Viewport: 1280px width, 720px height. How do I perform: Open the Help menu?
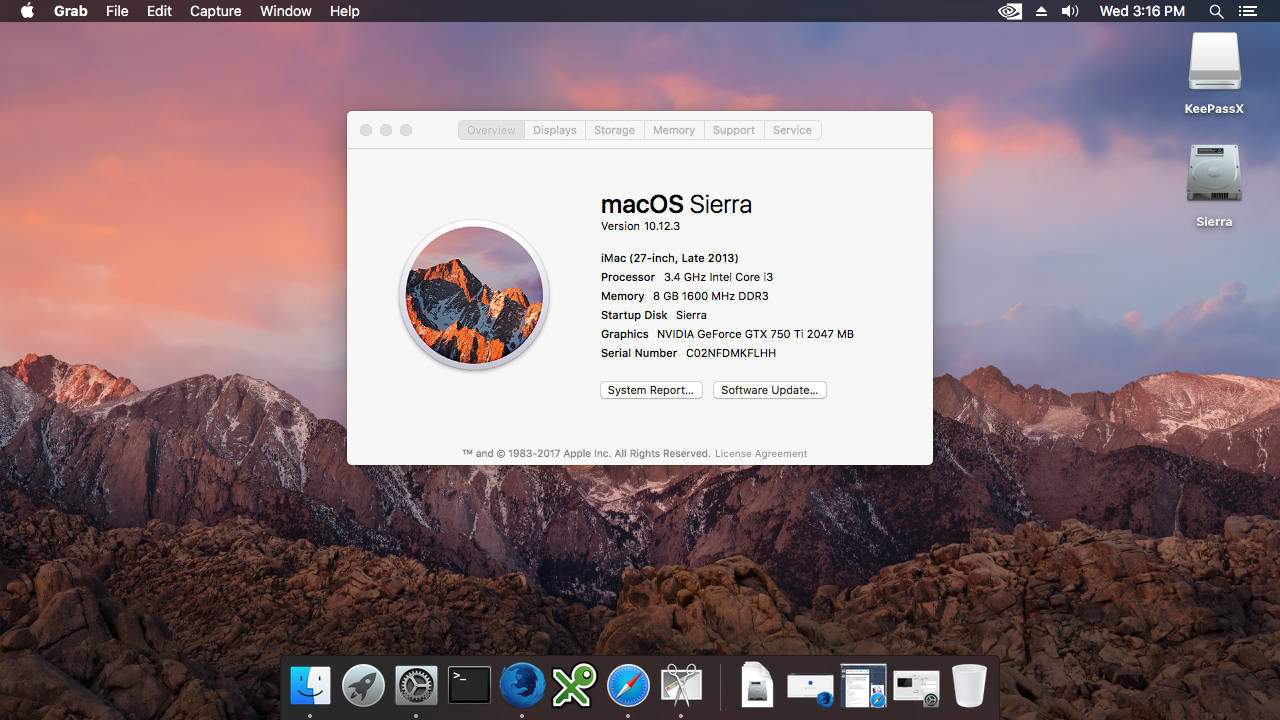pyautogui.click(x=344, y=11)
